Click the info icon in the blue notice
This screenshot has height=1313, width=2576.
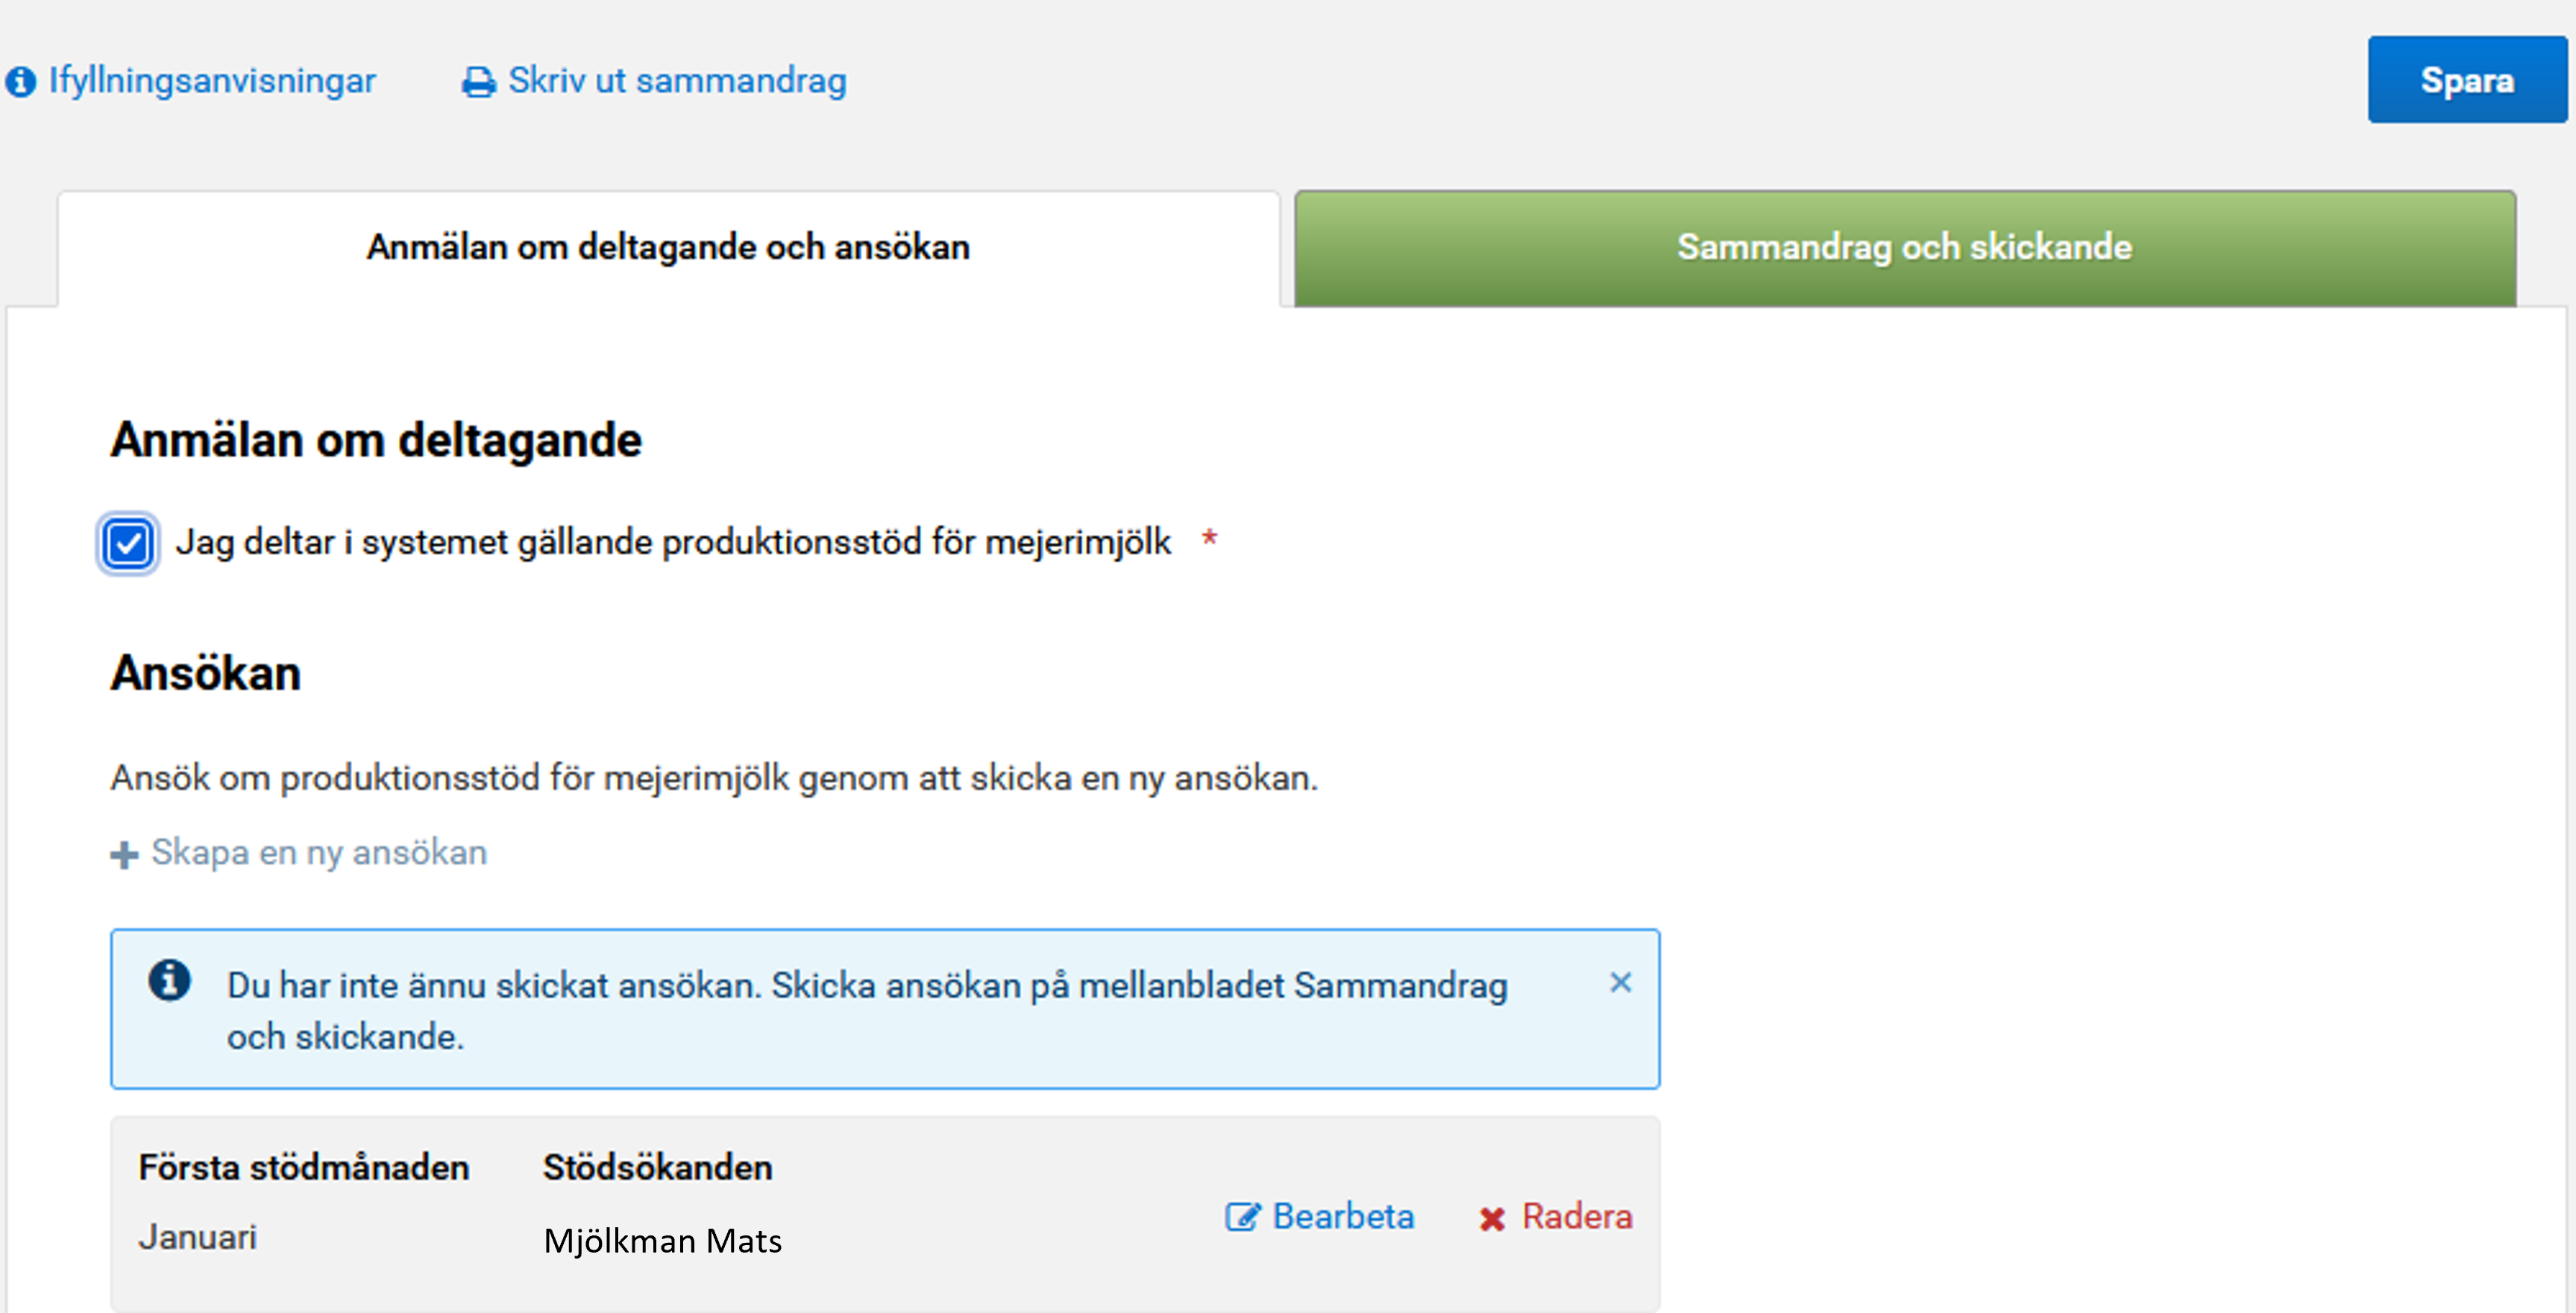tap(169, 980)
